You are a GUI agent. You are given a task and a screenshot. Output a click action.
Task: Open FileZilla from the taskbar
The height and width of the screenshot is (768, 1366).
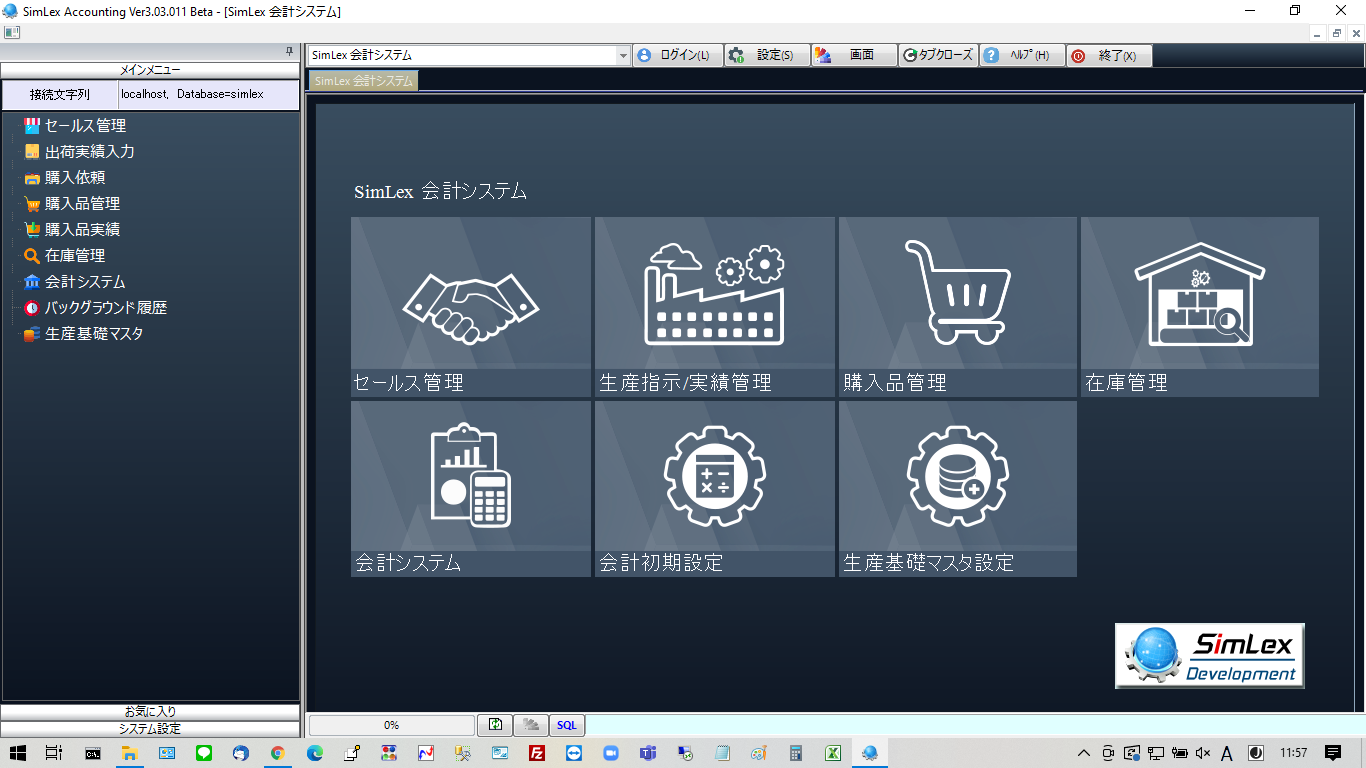click(x=537, y=753)
